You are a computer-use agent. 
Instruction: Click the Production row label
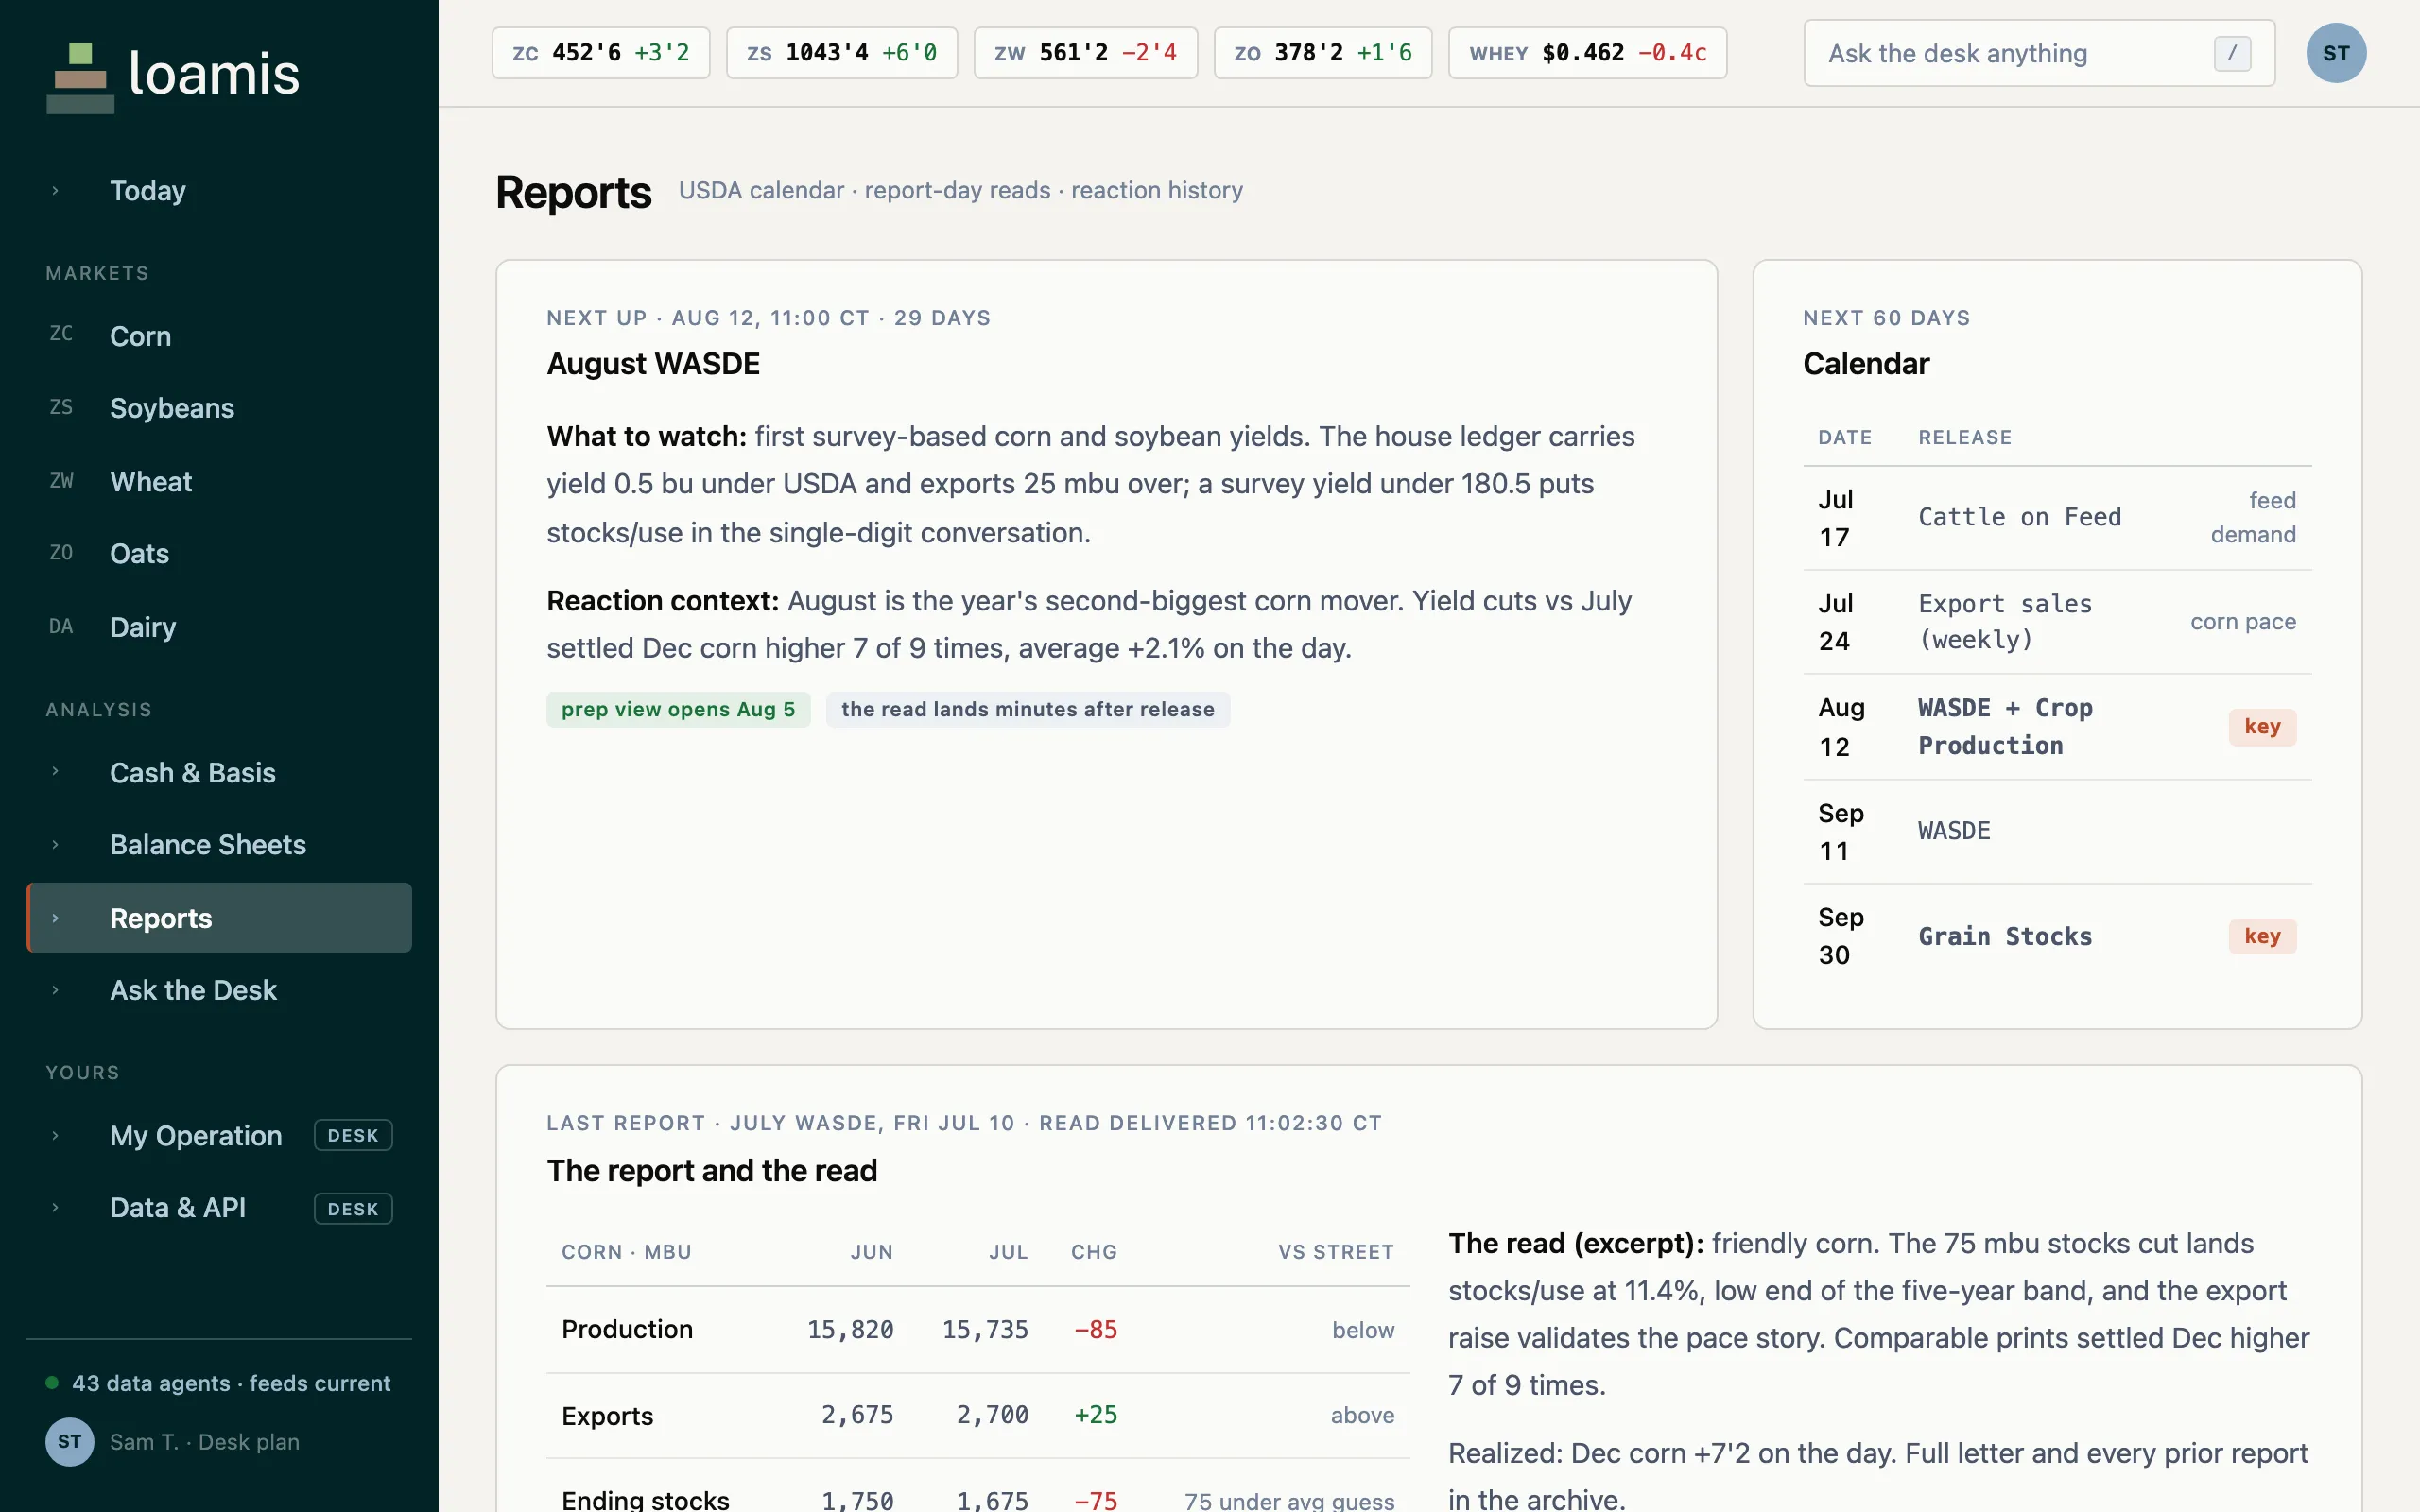627,1329
